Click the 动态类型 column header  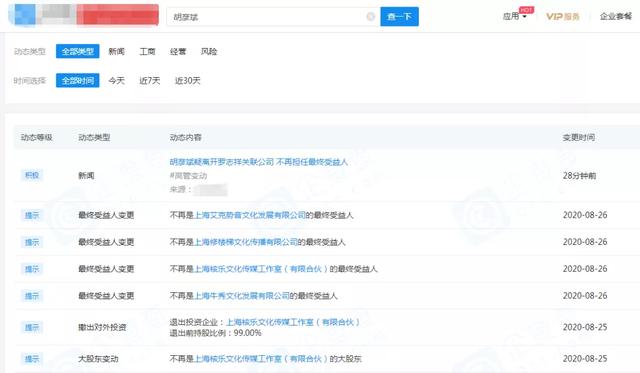tap(94, 138)
